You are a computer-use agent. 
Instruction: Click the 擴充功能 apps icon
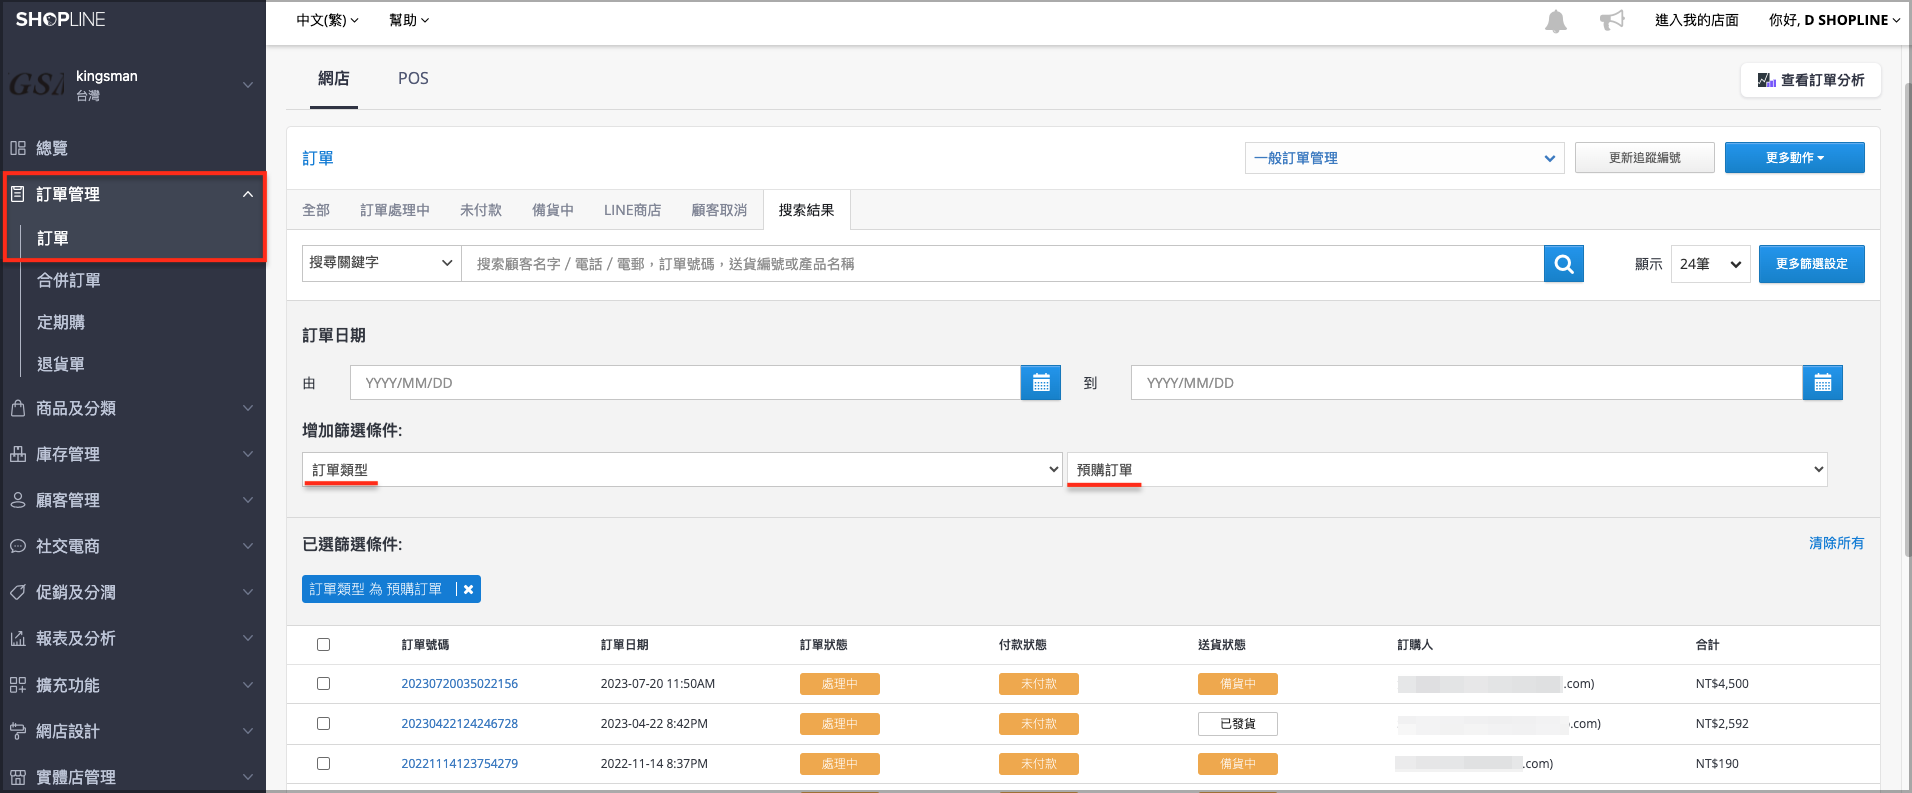(x=18, y=685)
